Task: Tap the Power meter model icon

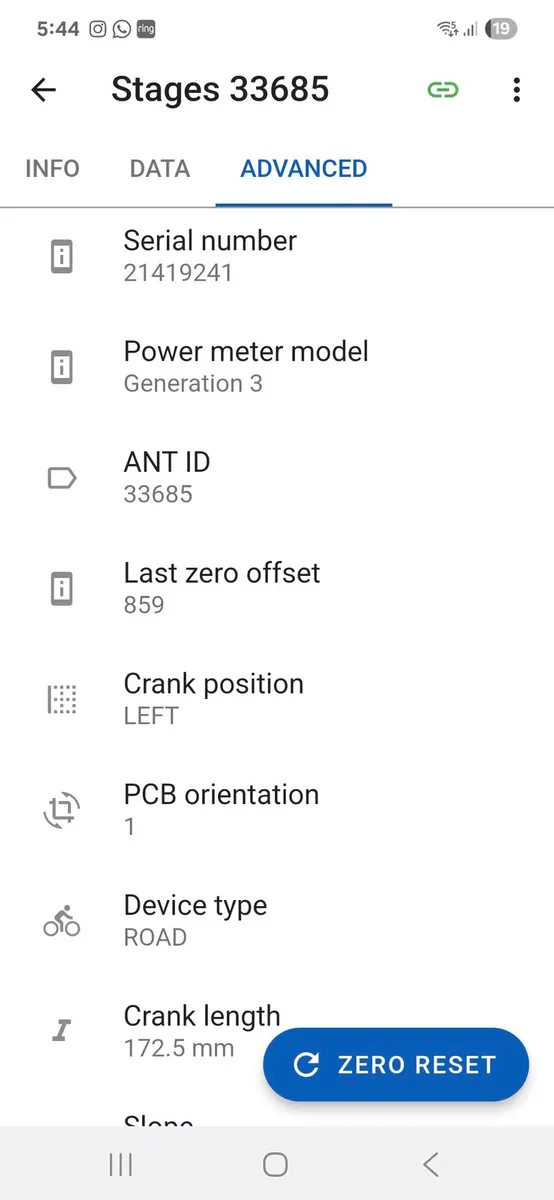Action: tap(62, 368)
